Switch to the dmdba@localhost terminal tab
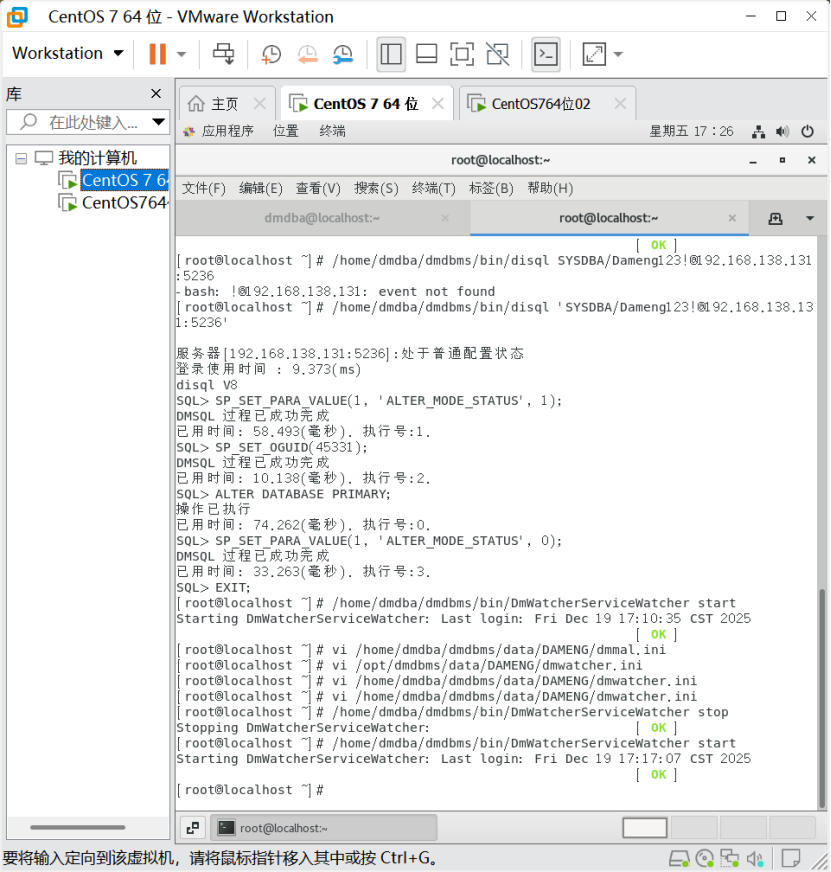 [322, 218]
